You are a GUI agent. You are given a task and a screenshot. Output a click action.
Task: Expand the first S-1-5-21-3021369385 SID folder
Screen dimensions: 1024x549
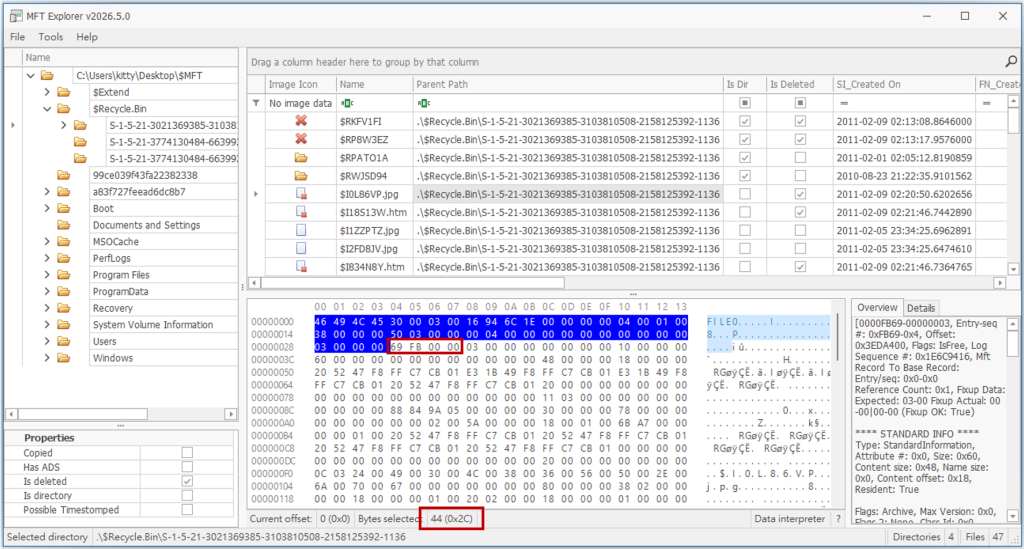[x=63, y=125]
